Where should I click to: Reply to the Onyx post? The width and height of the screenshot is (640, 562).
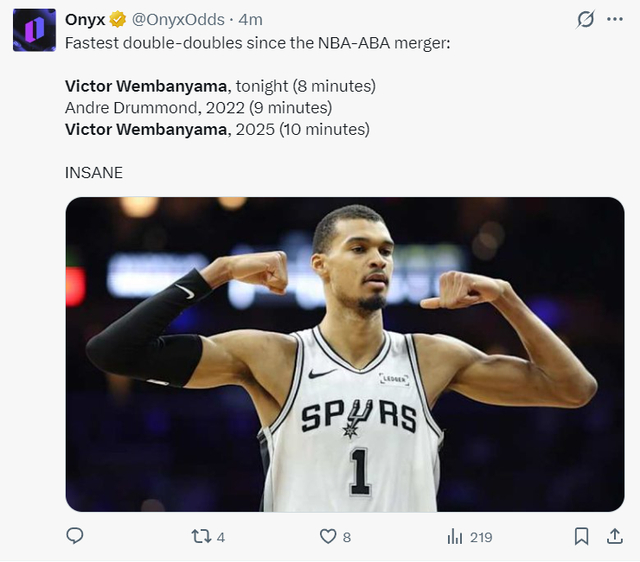pyautogui.click(x=75, y=537)
